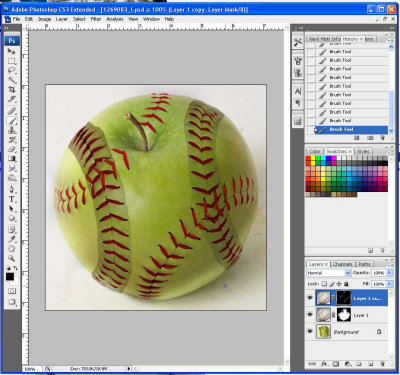Select the Brush tool in toolbox
This screenshot has width=400, height=375.
(12, 121)
